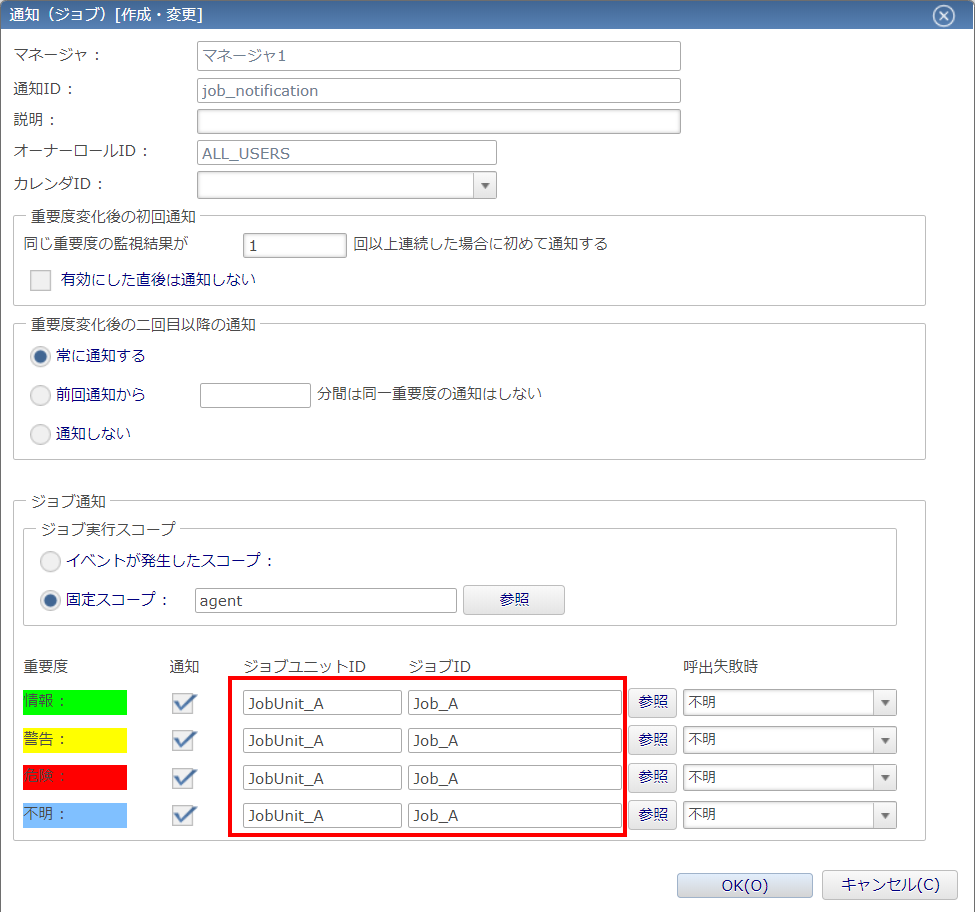Screen dimensions: 975x912
Task: Focus ジョブID field in 危険 row
Action: (x=515, y=778)
